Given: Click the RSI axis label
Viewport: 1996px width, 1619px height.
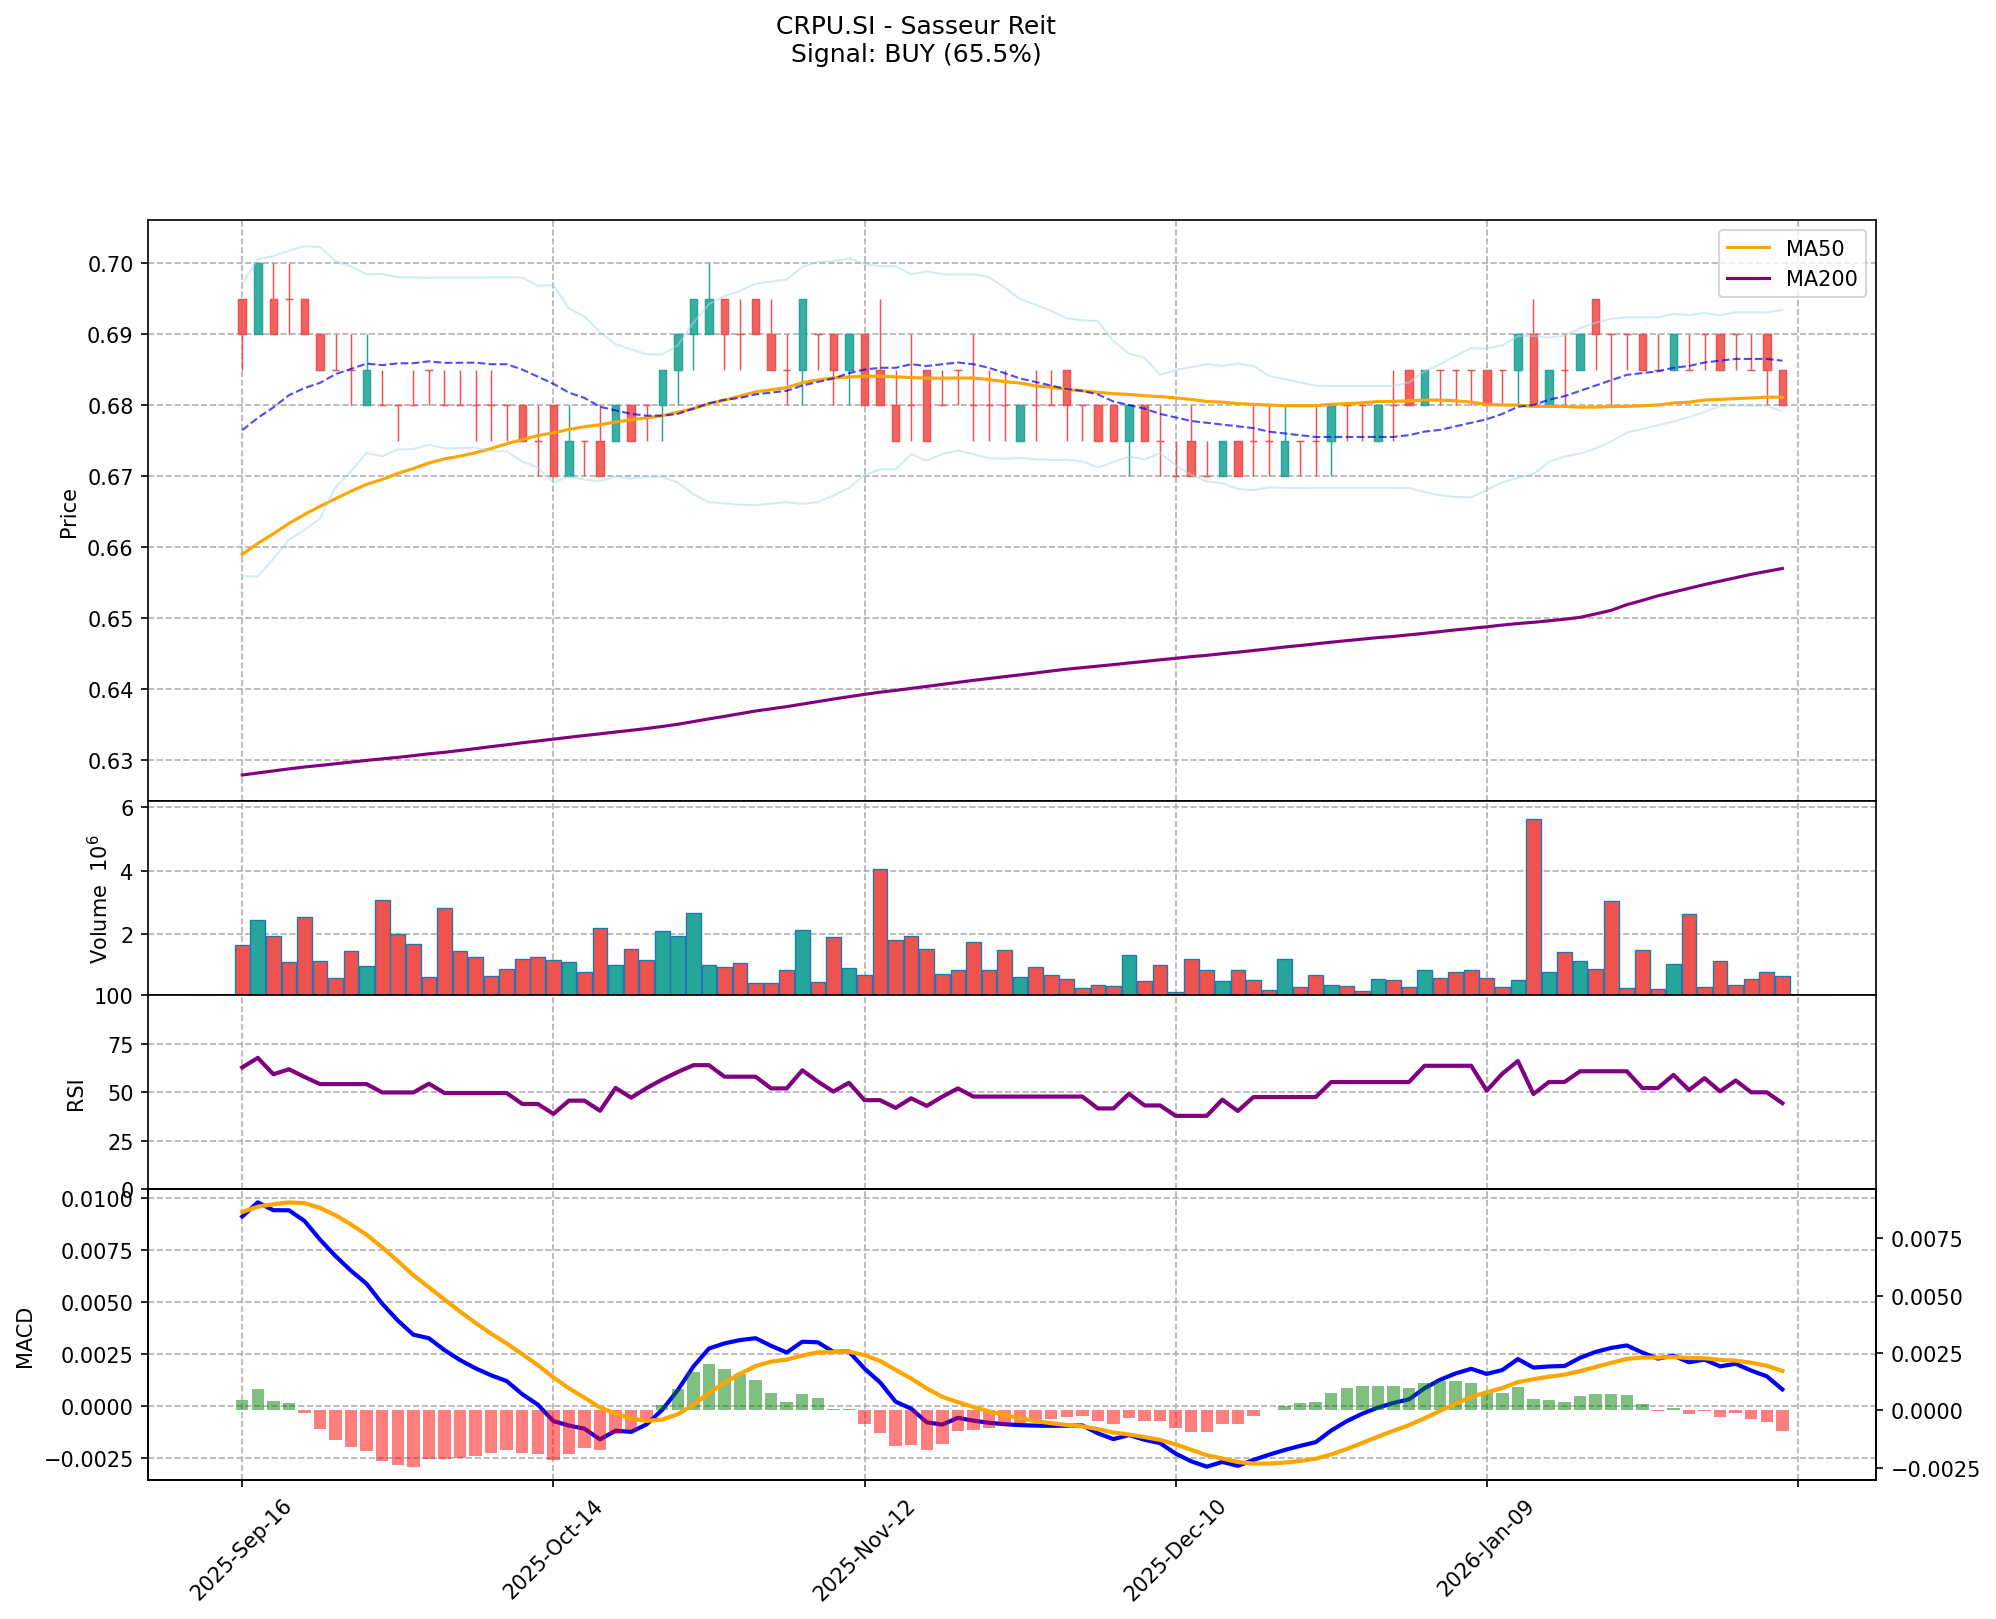Looking at the screenshot, I should click(75, 1095).
